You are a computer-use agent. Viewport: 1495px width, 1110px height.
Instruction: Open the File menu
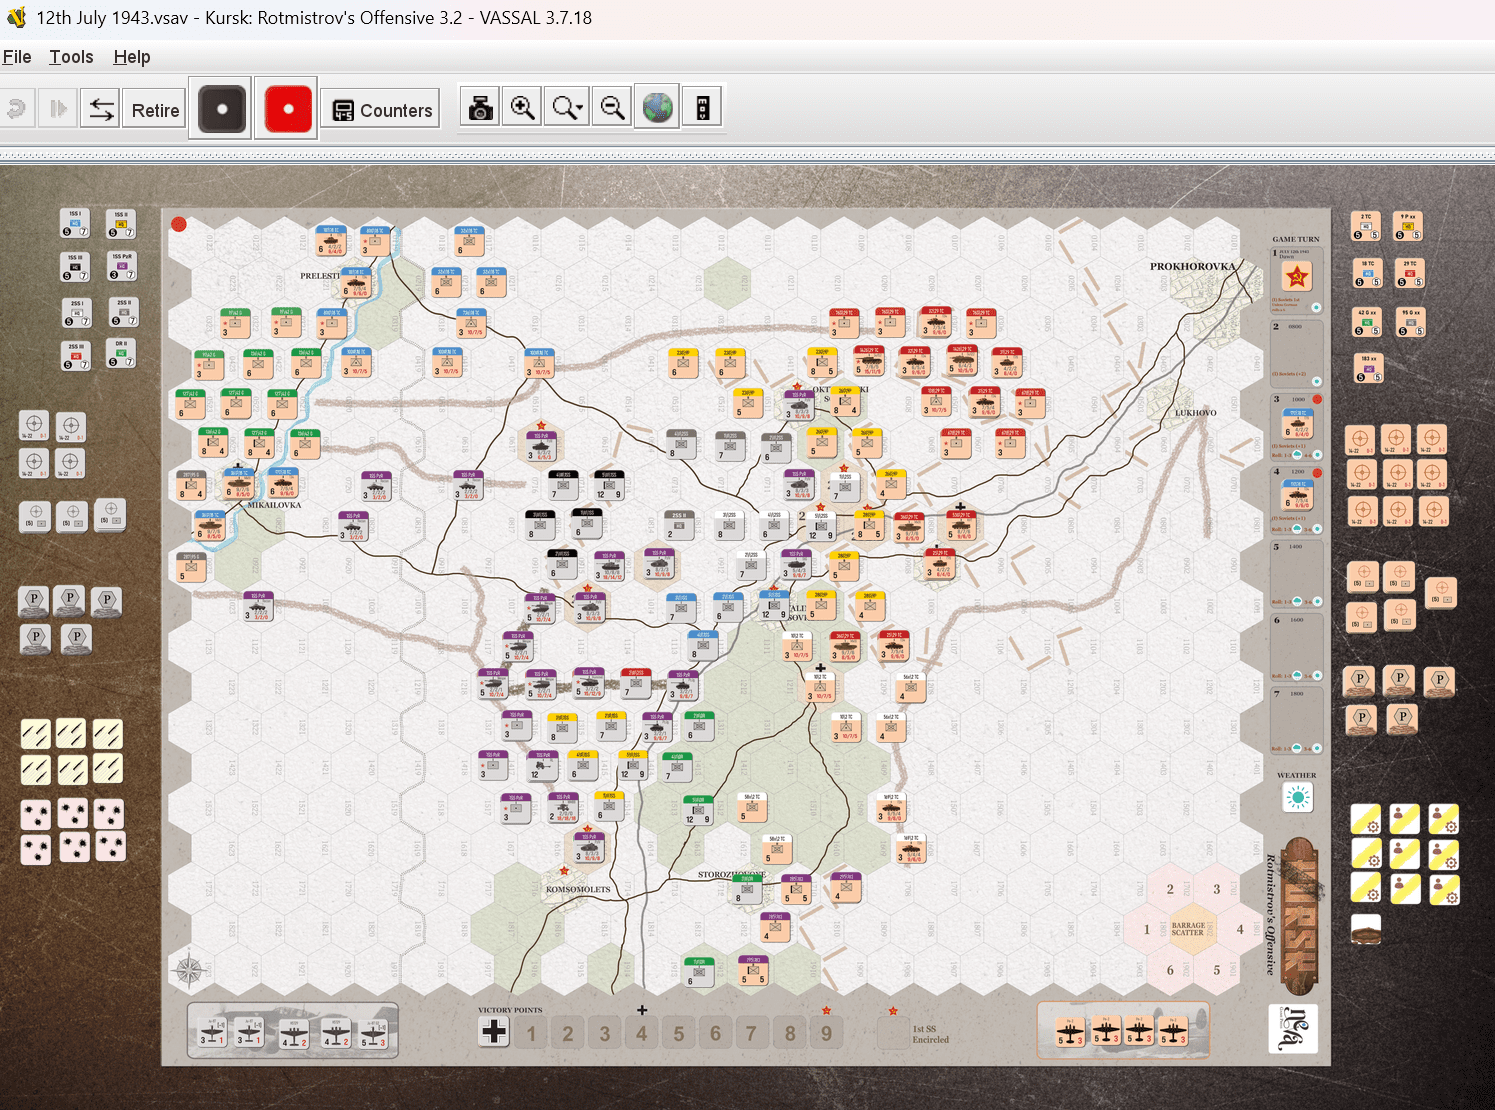(17, 57)
